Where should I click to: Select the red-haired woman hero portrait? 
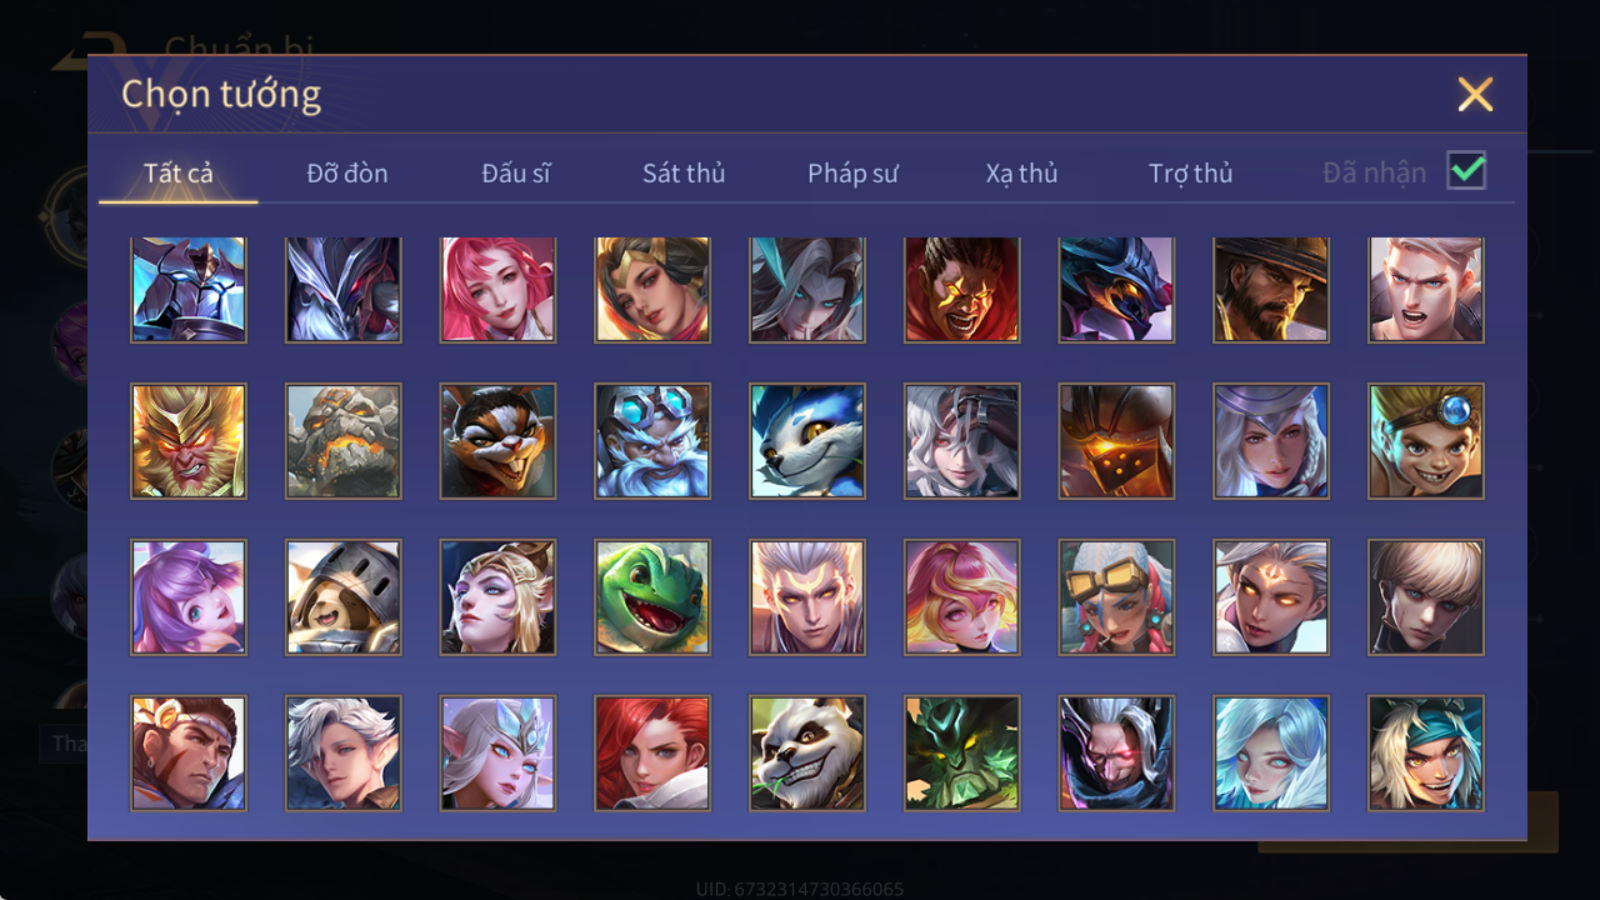coord(652,753)
